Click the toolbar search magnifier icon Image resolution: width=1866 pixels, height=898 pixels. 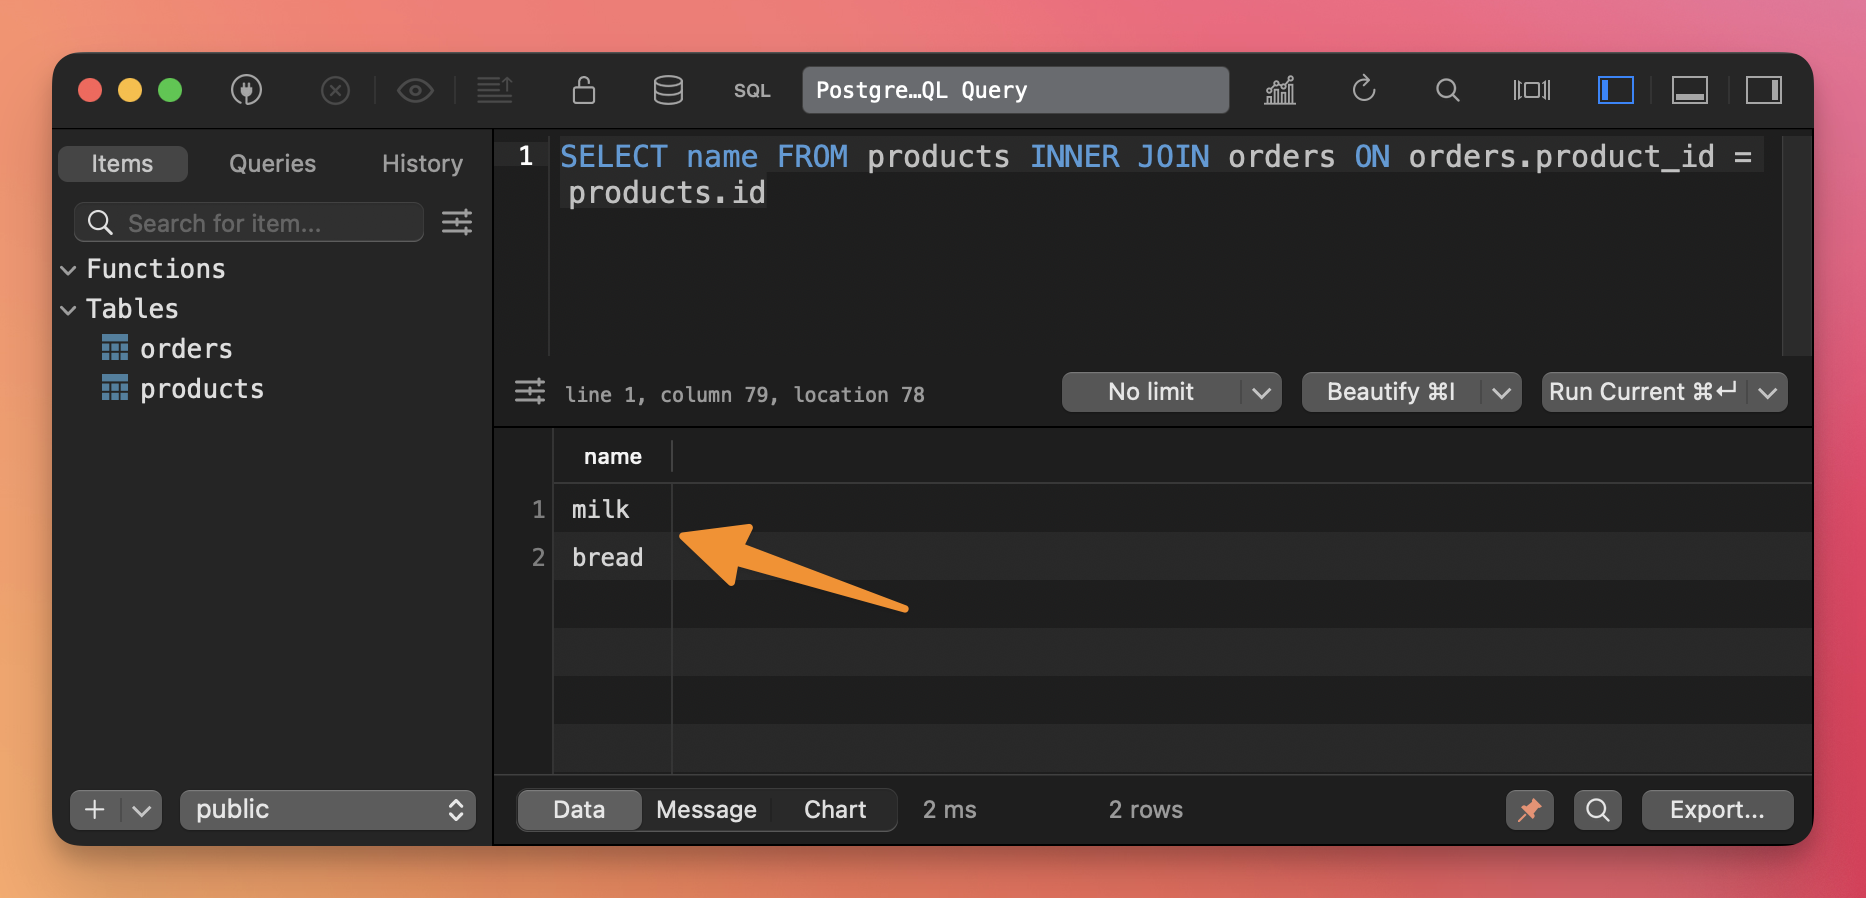pos(1447,90)
